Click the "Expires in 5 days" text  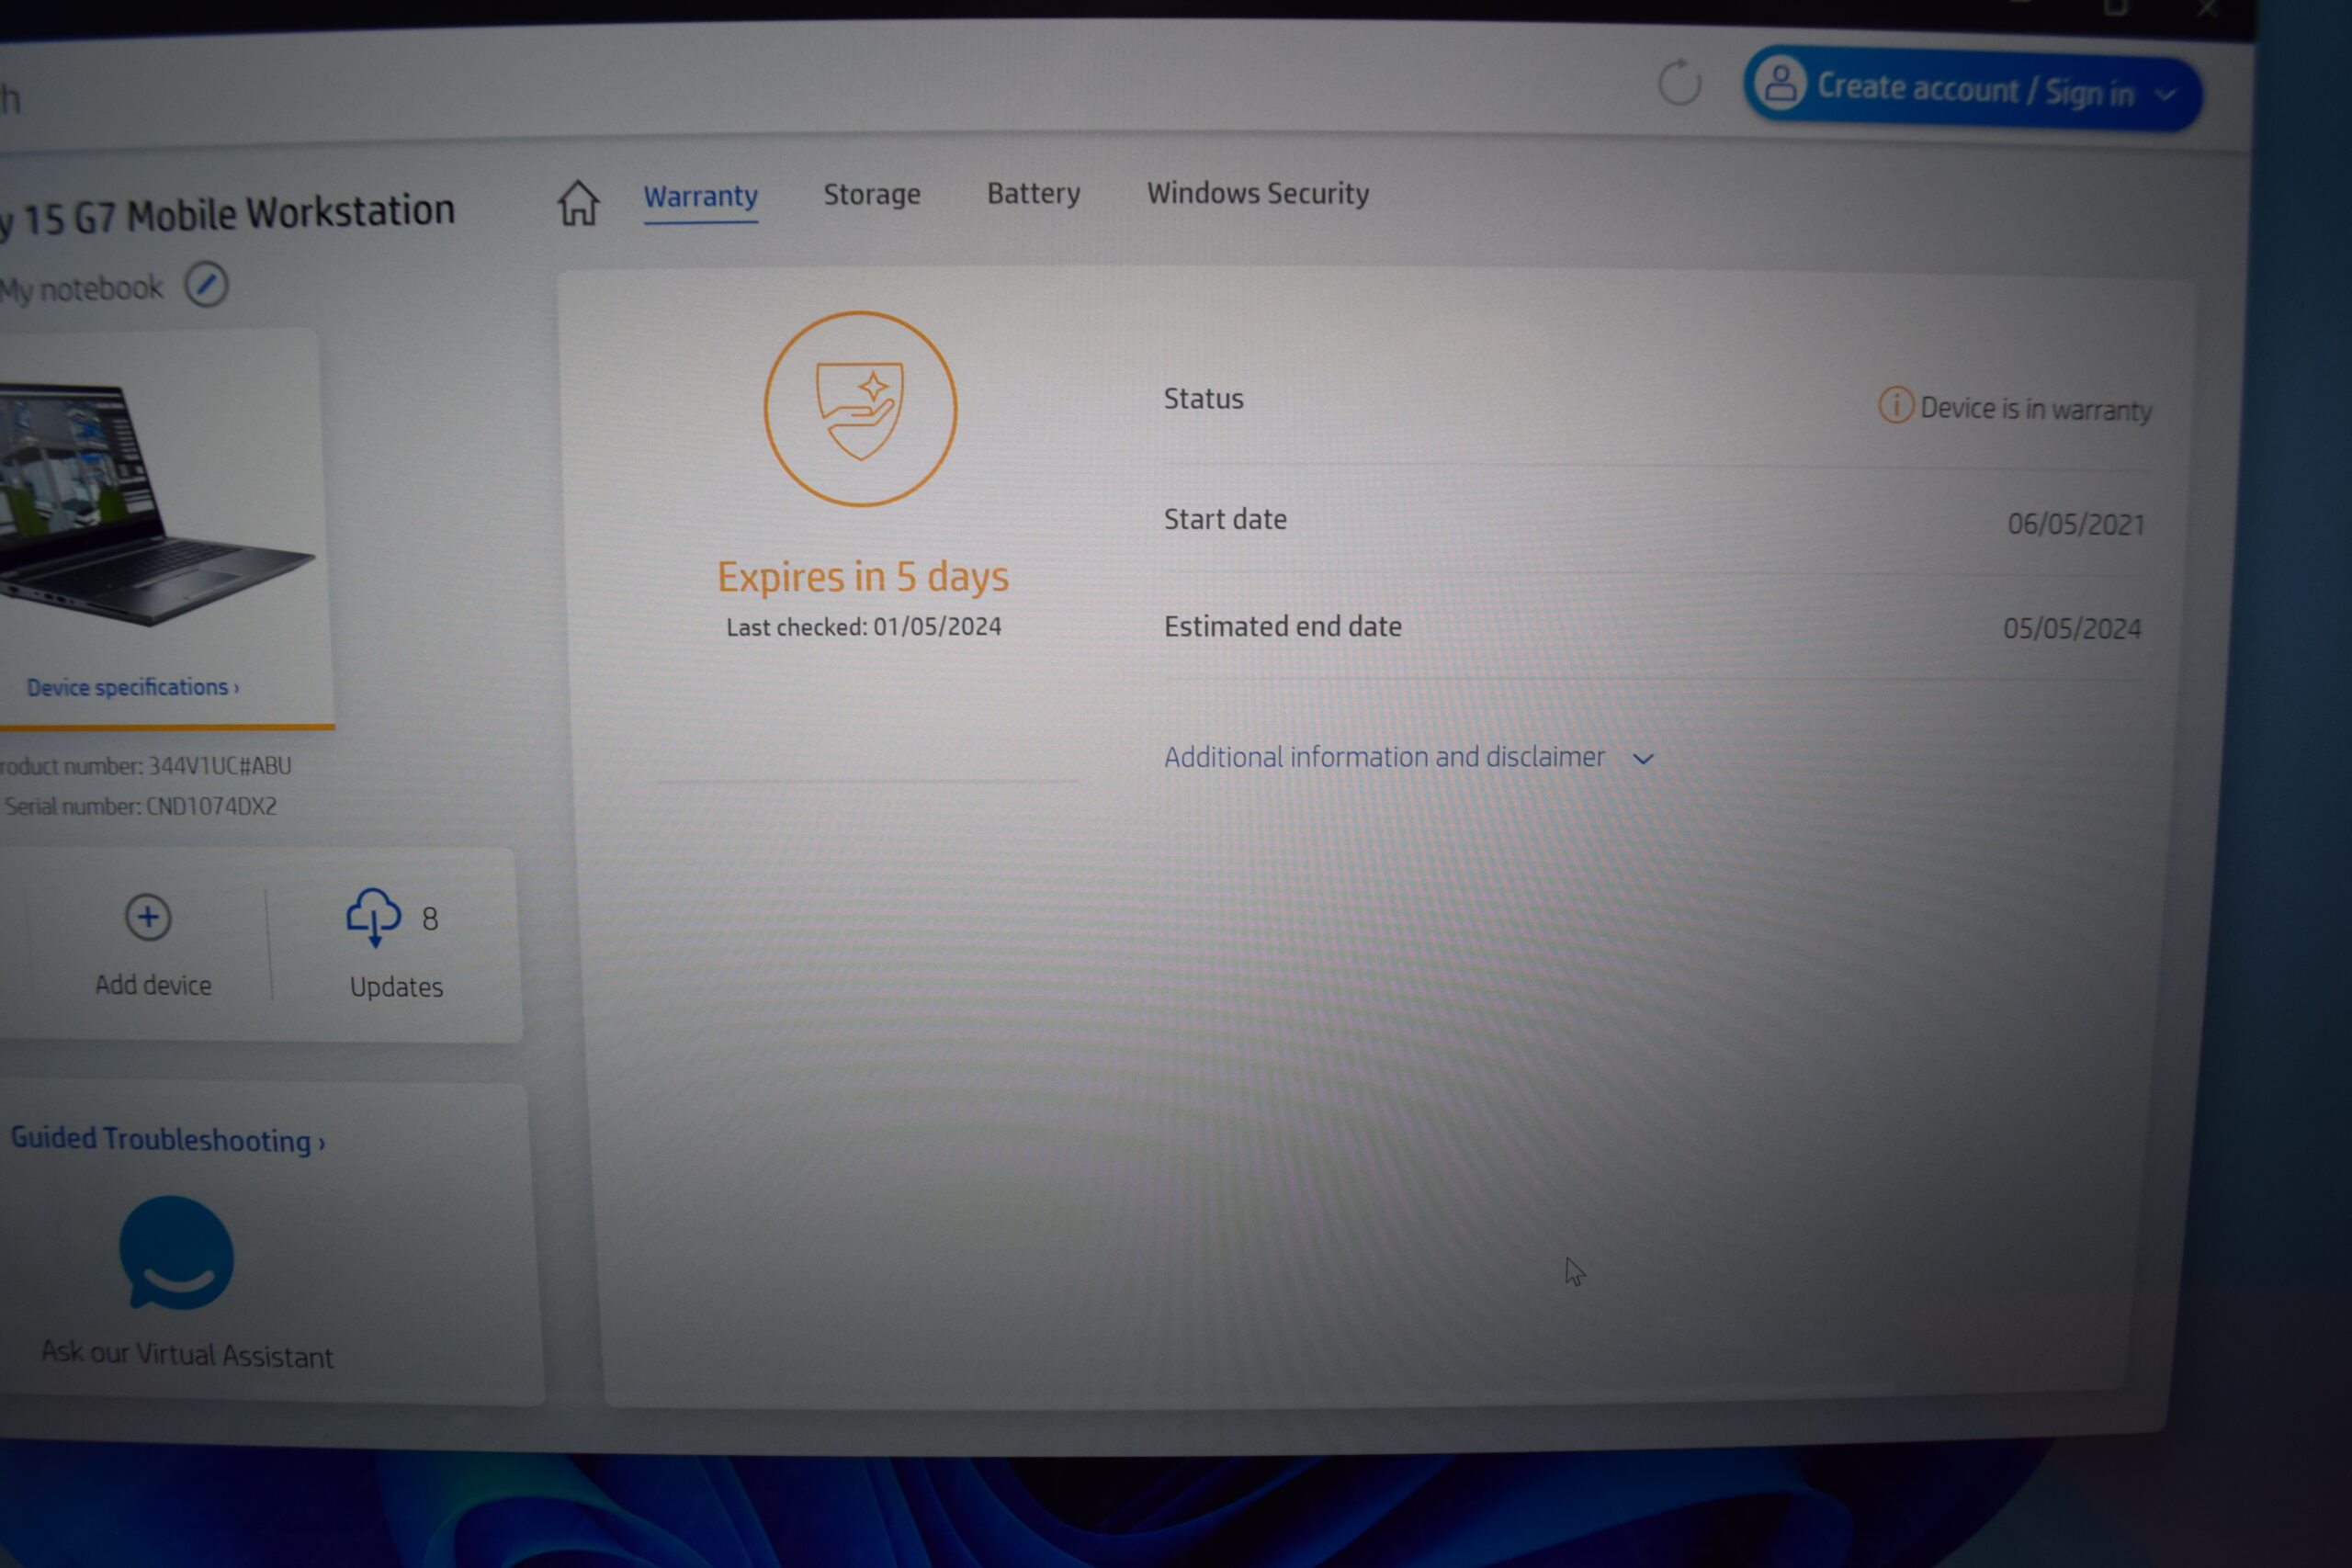pyautogui.click(x=862, y=577)
